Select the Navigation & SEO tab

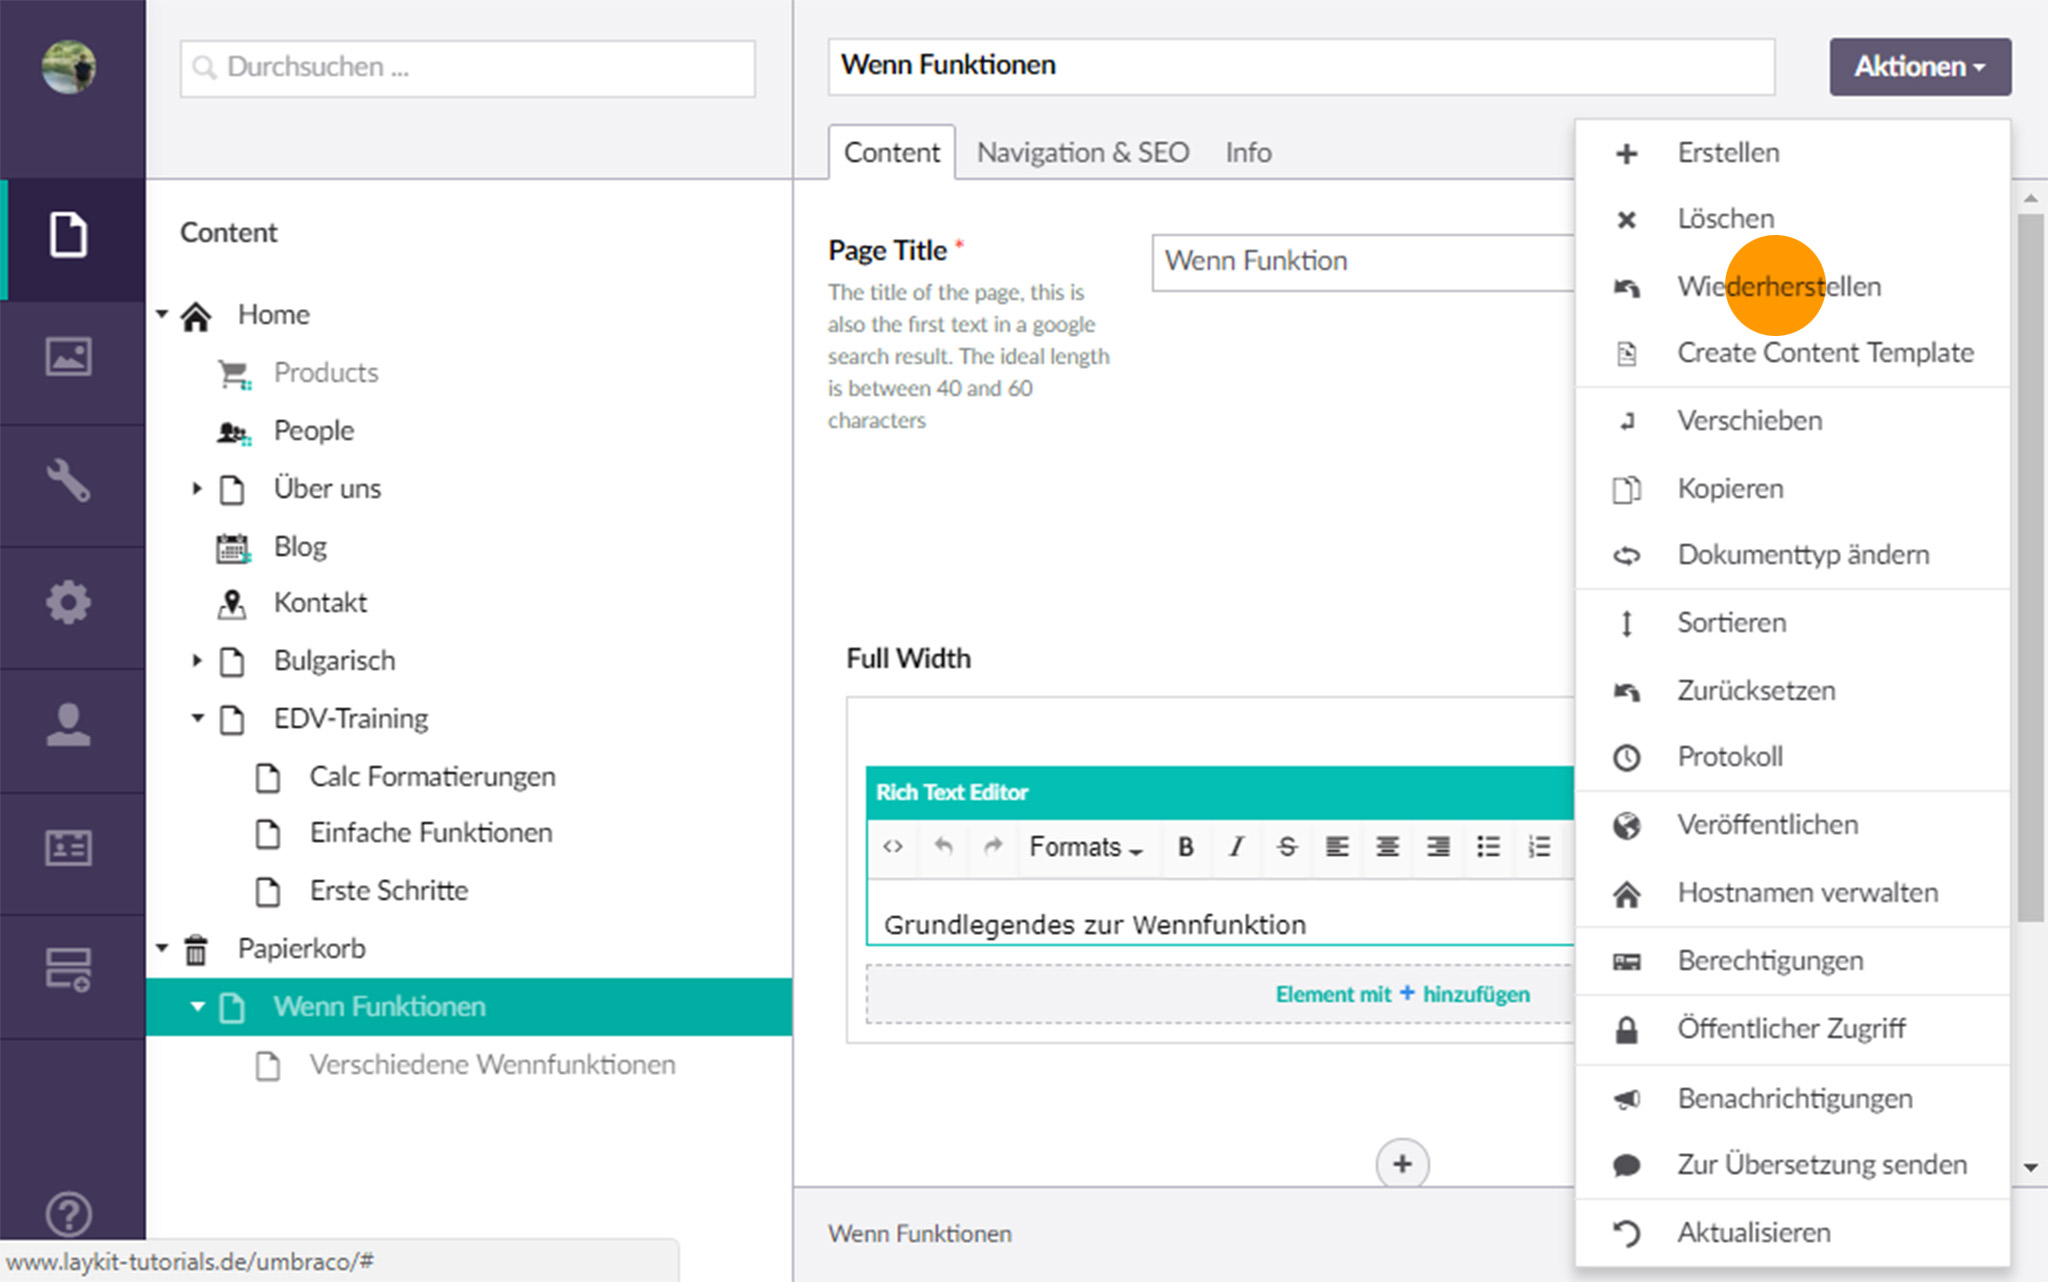click(x=1082, y=151)
